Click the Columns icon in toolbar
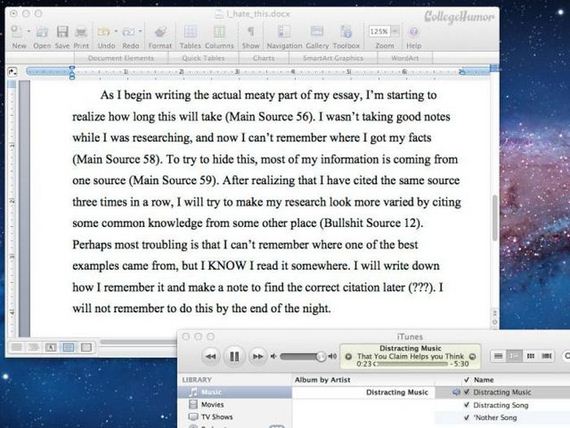This screenshot has height=428, width=570. pyautogui.click(x=219, y=32)
